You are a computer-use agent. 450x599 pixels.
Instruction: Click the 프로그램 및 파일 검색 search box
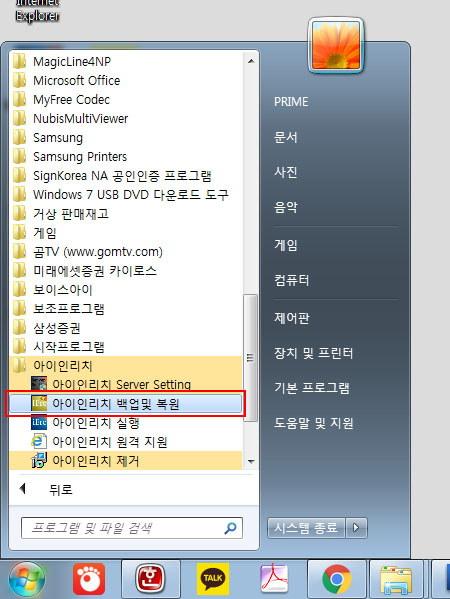[x=132, y=528]
